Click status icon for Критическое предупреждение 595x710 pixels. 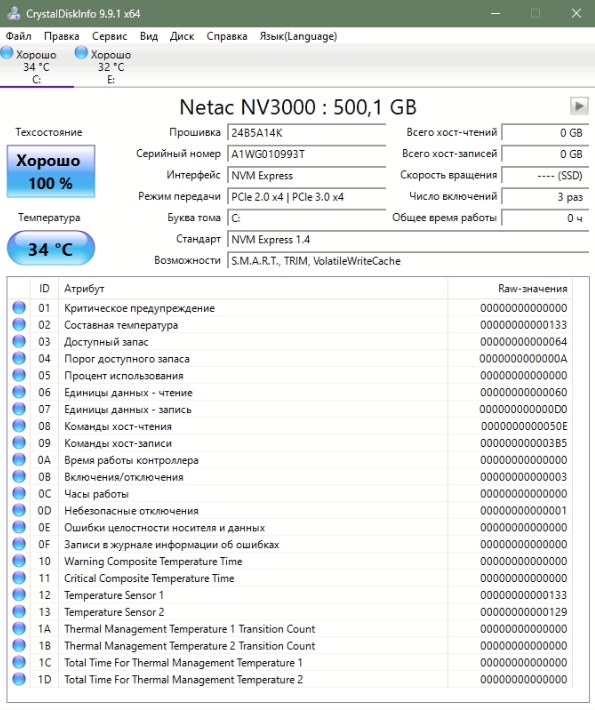click(19, 307)
